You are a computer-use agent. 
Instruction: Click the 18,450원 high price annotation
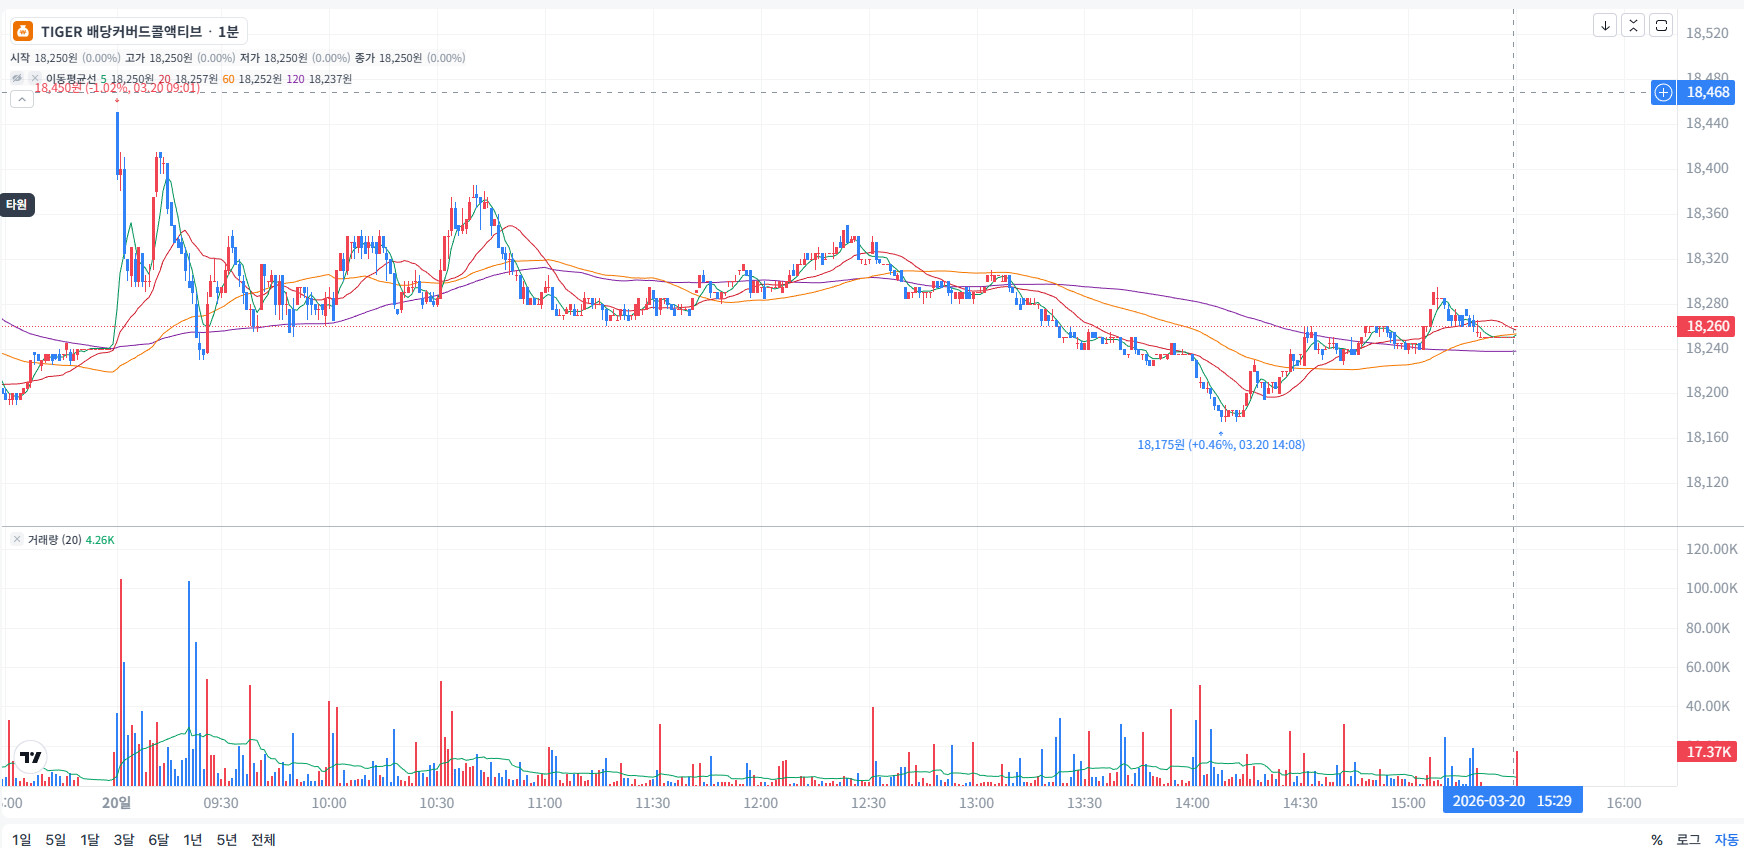(x=117, y=88)
